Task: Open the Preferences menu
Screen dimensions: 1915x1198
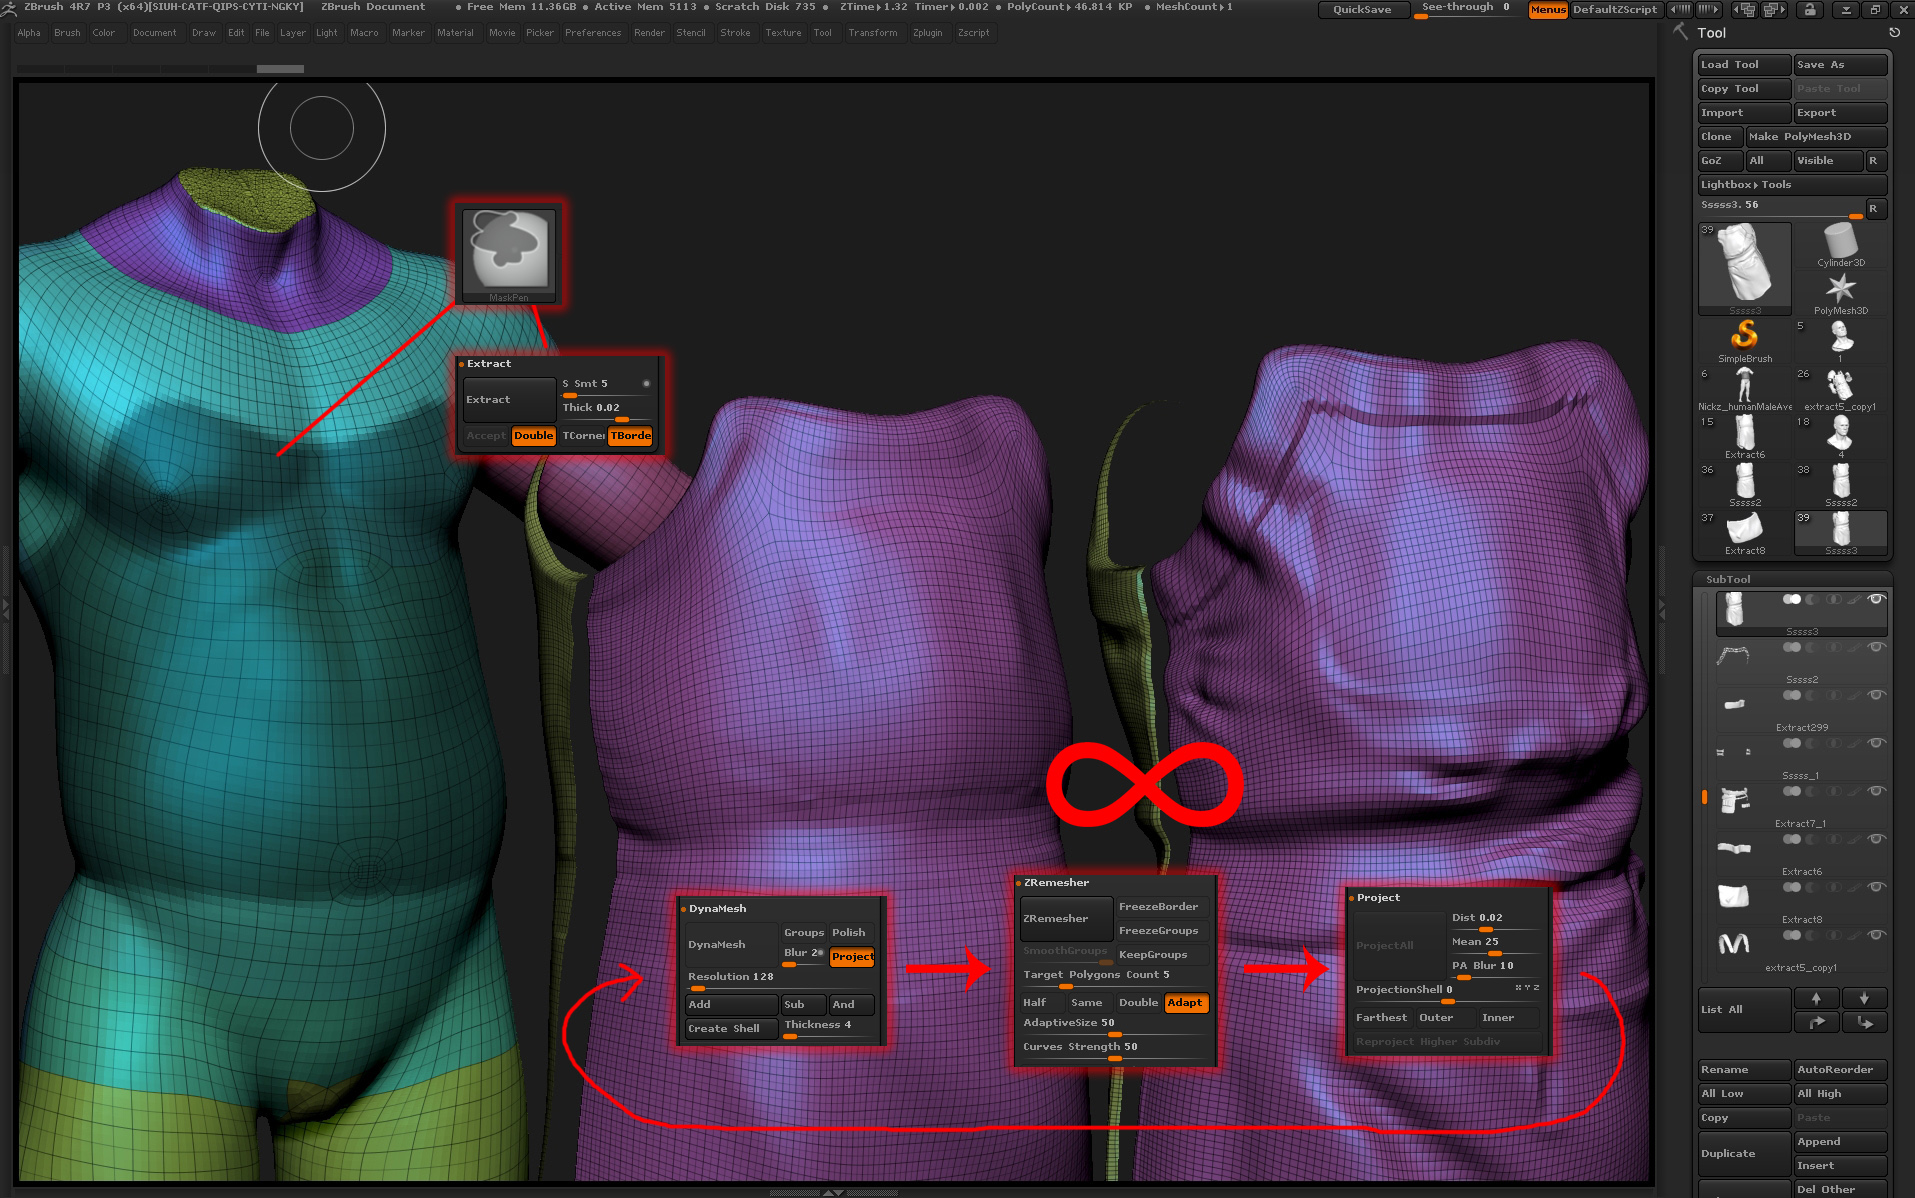Action: coord(593,33)
